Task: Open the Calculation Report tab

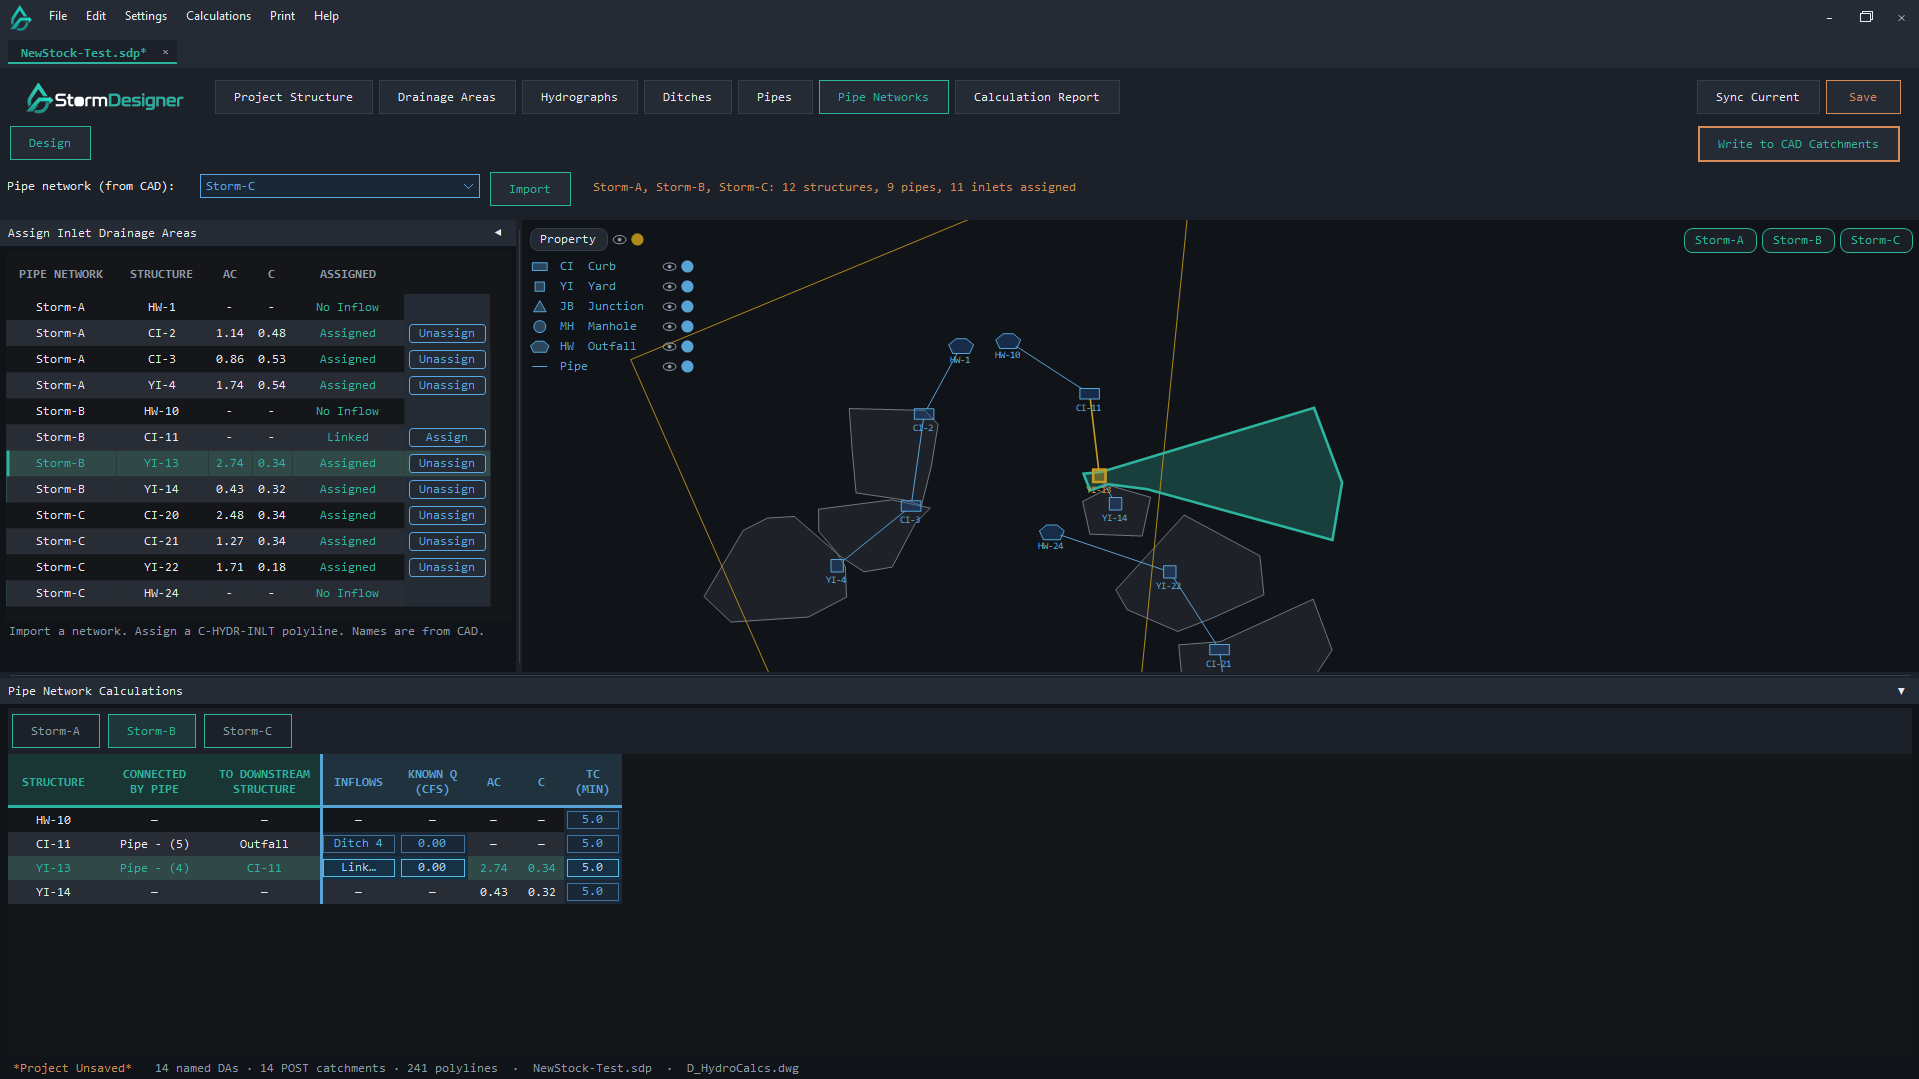Action: 1037,97
